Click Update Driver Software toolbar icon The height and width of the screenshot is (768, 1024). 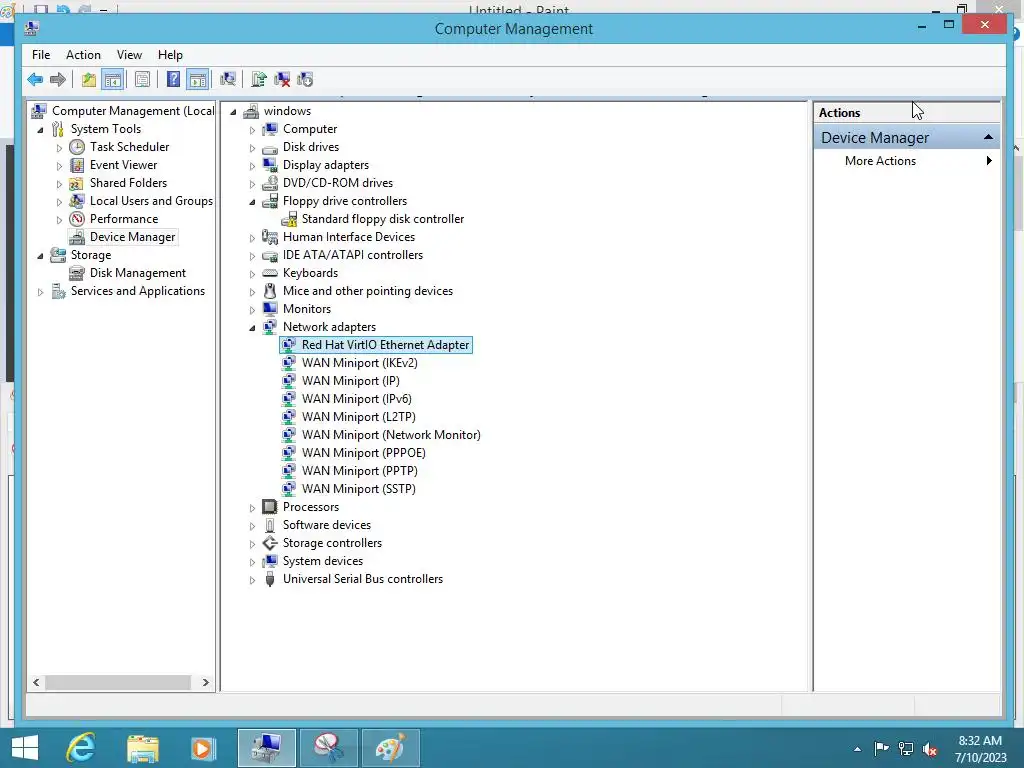tap(259, 80)
